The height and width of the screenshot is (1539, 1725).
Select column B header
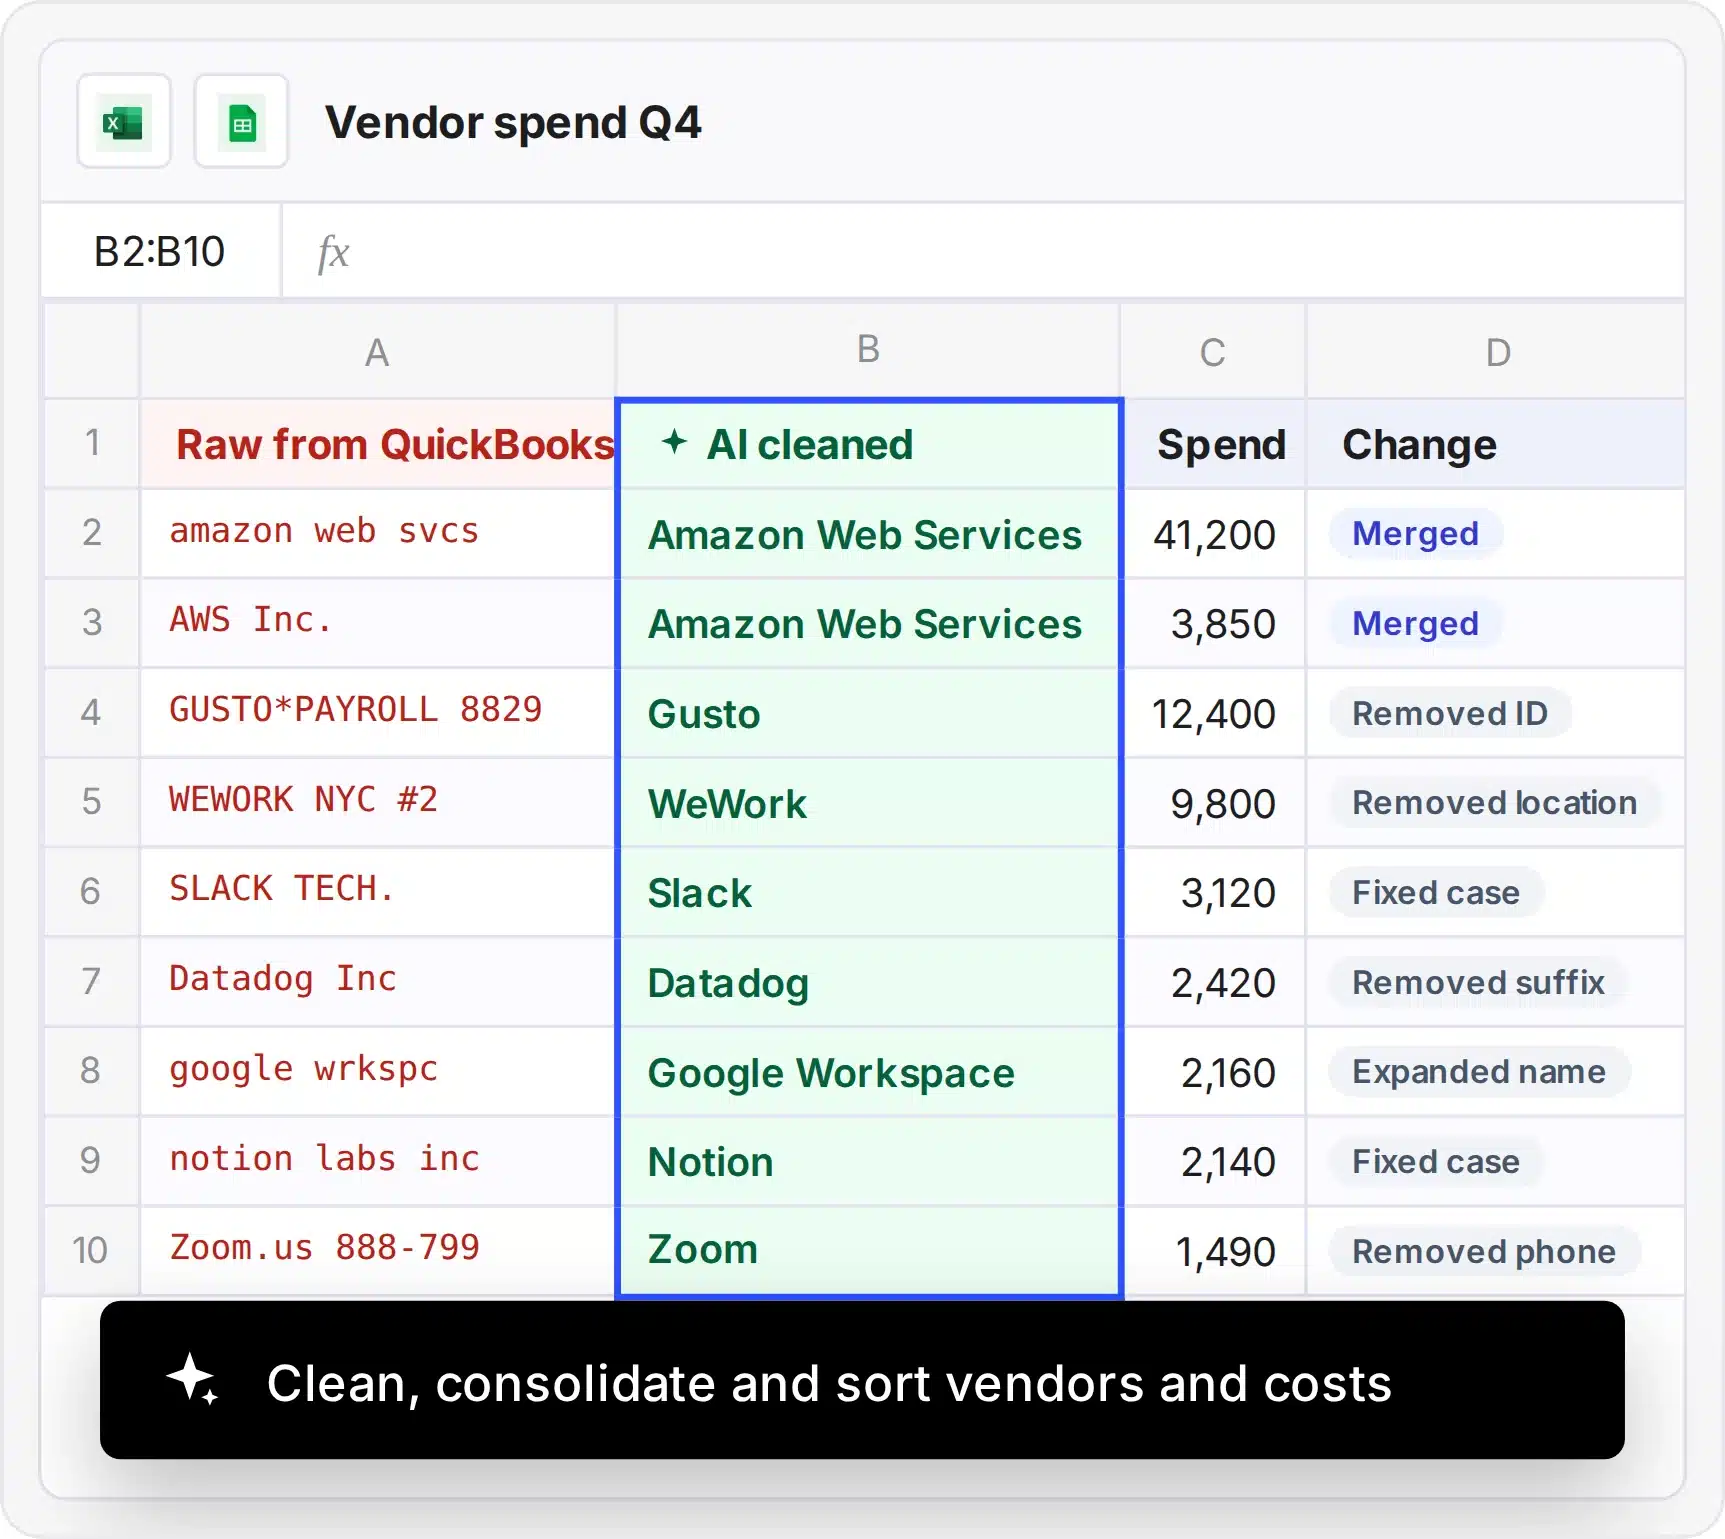[868, 350]
